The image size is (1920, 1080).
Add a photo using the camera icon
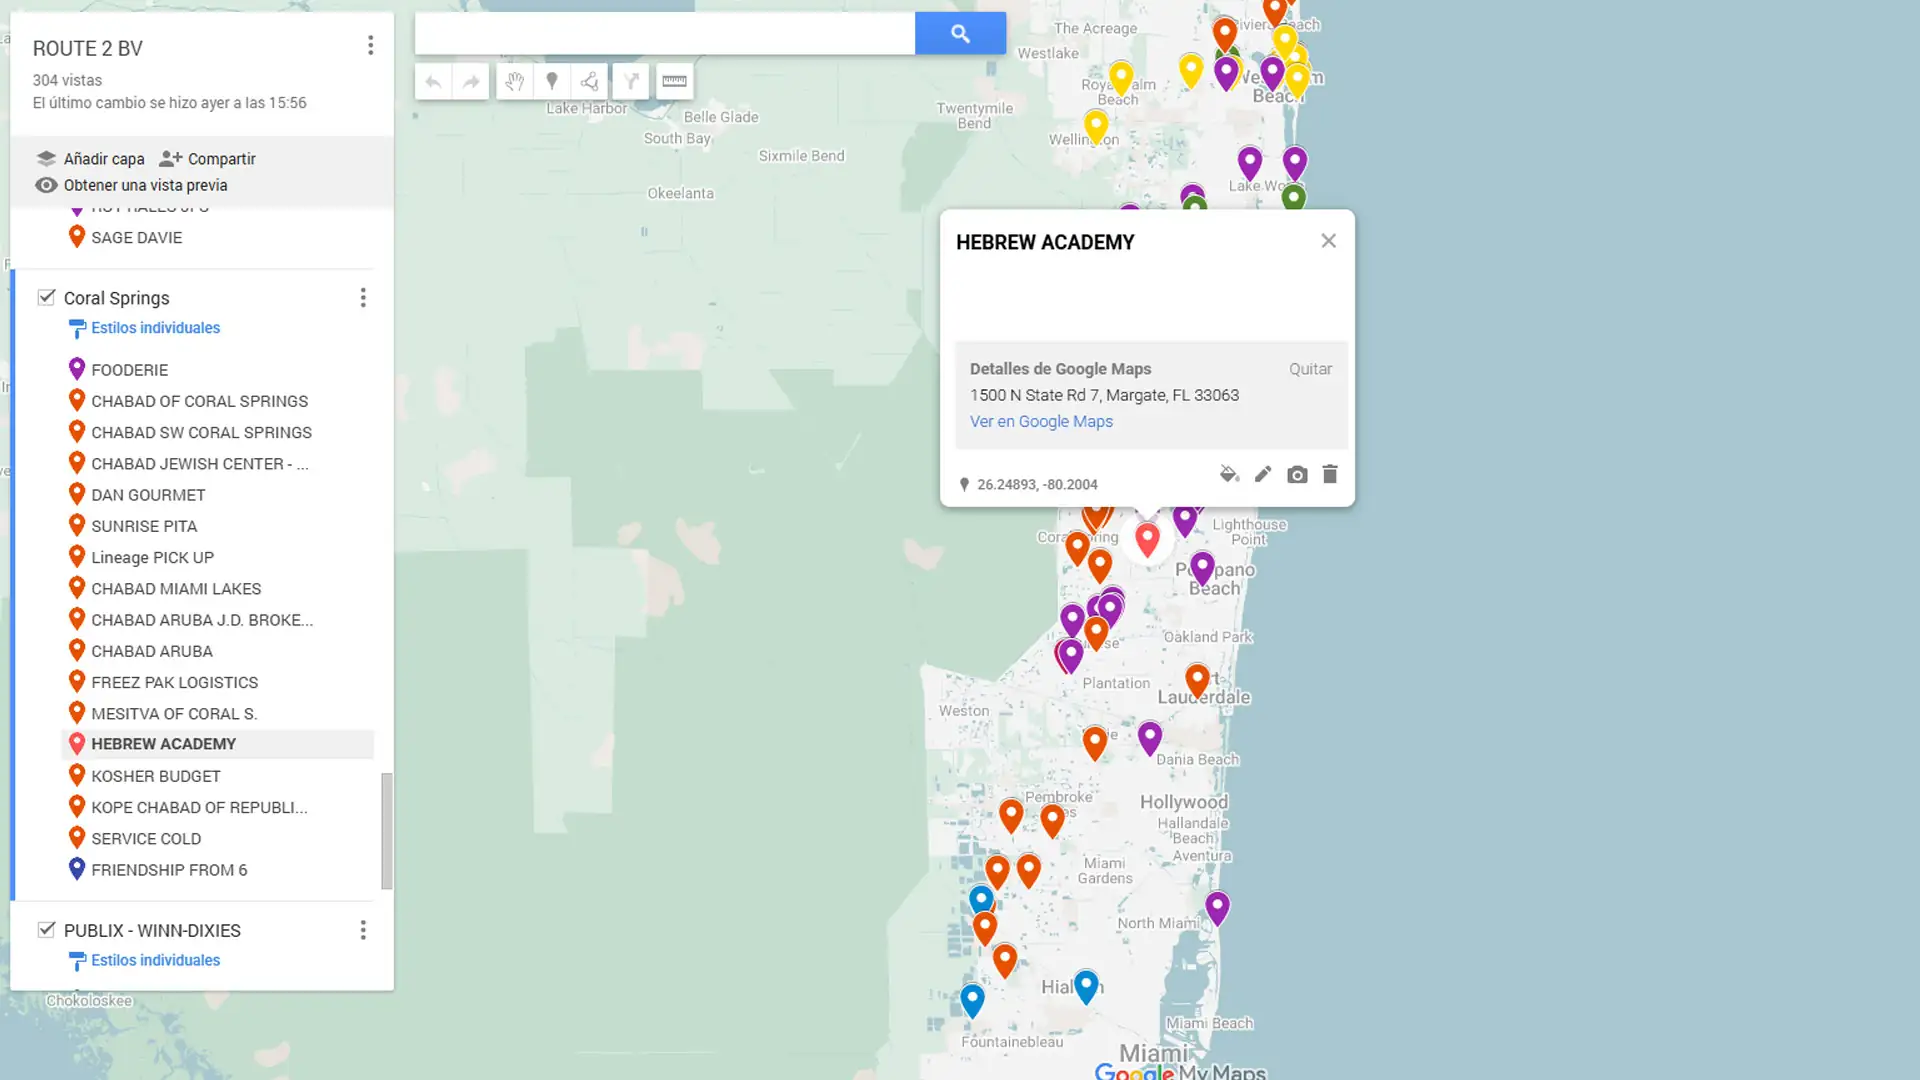[x=1297, y=474]
